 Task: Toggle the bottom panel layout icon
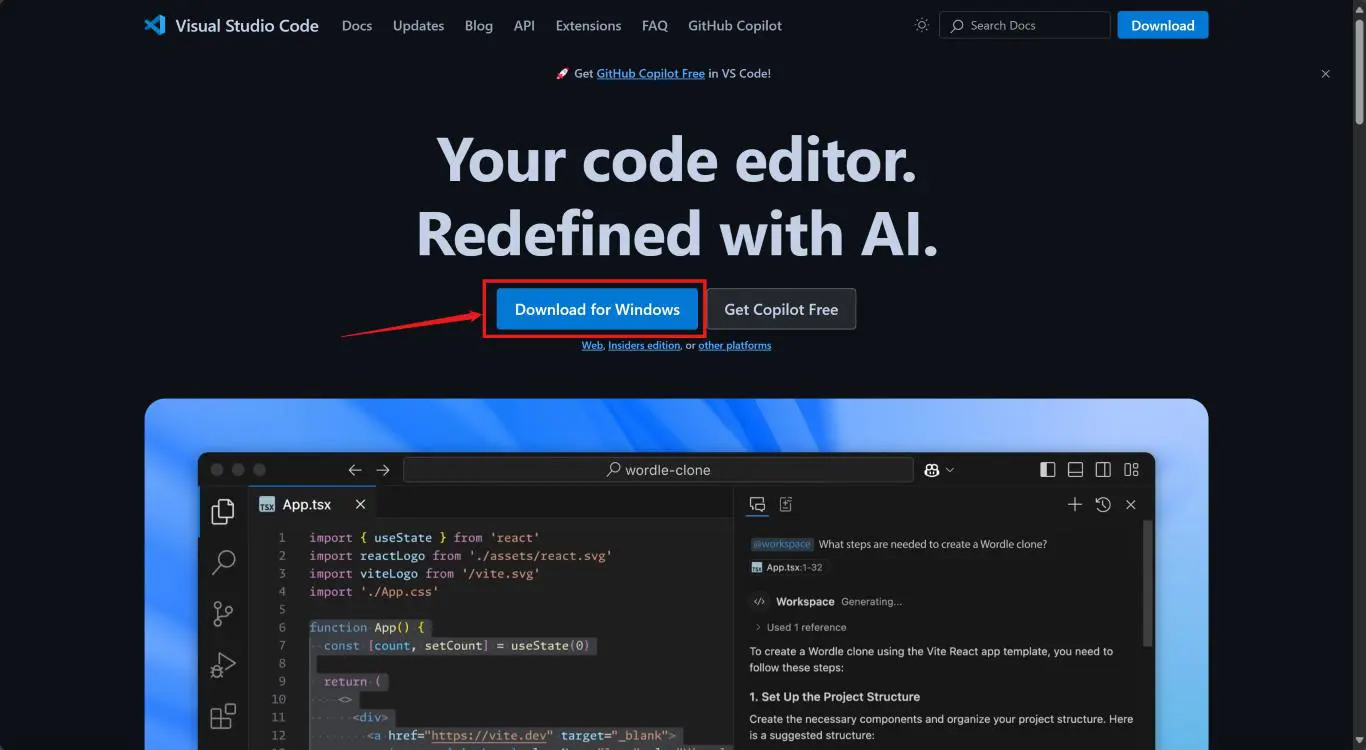point(1076,470)
